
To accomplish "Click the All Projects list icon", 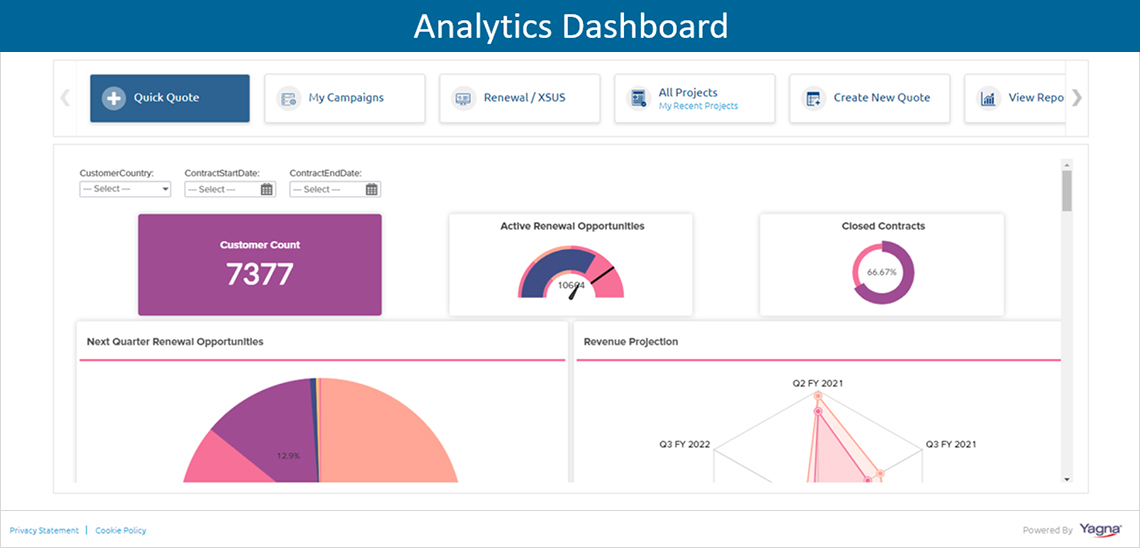I will 638,98.
